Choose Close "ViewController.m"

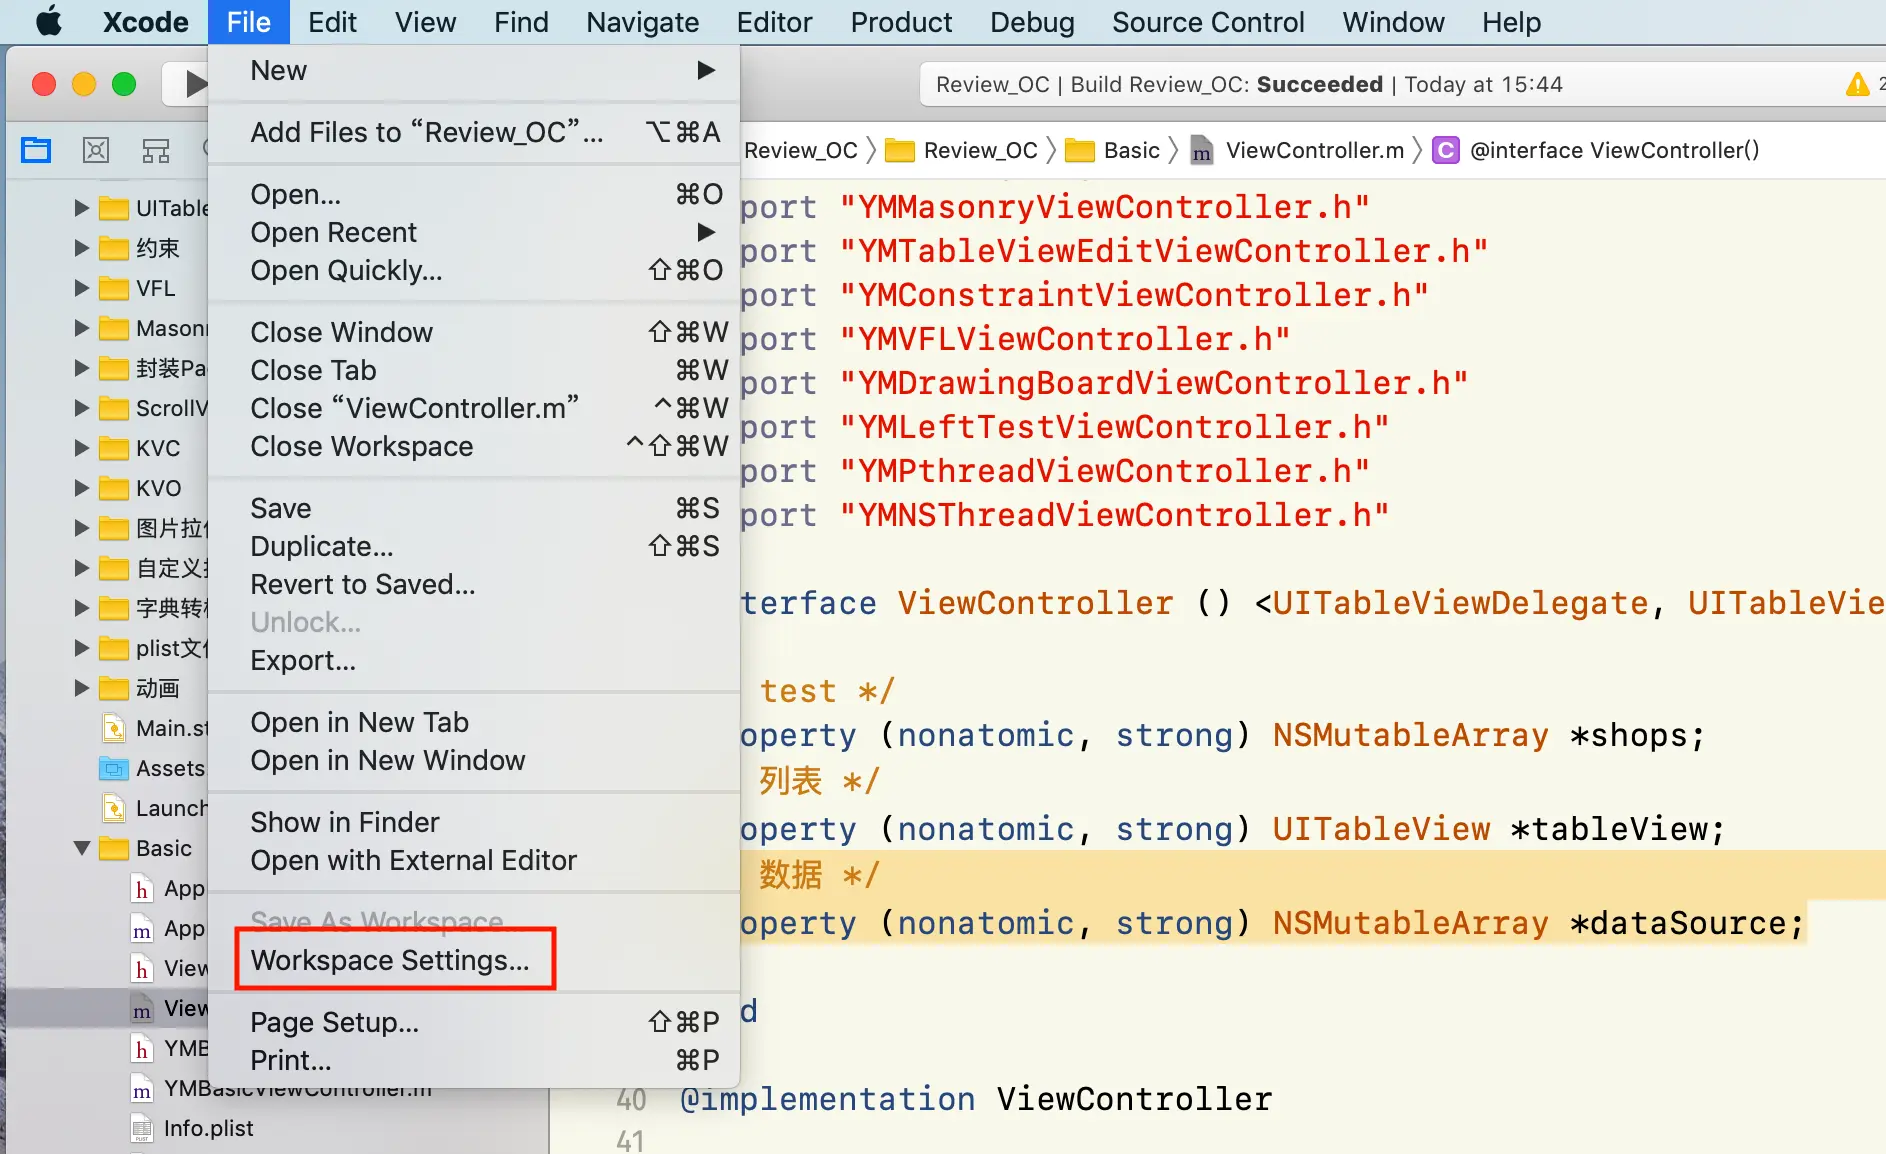pyautogui.click(x=474, y=408)
